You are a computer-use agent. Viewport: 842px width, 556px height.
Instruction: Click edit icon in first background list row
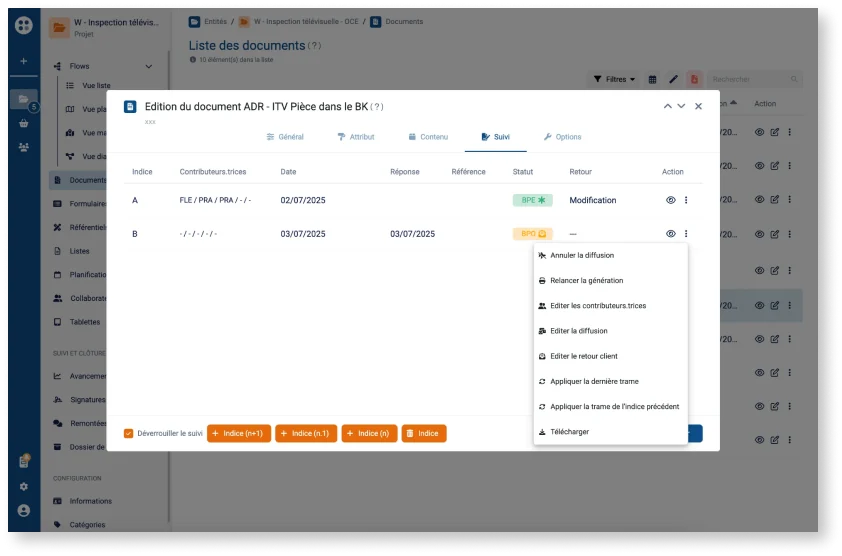tap(775, 132)
